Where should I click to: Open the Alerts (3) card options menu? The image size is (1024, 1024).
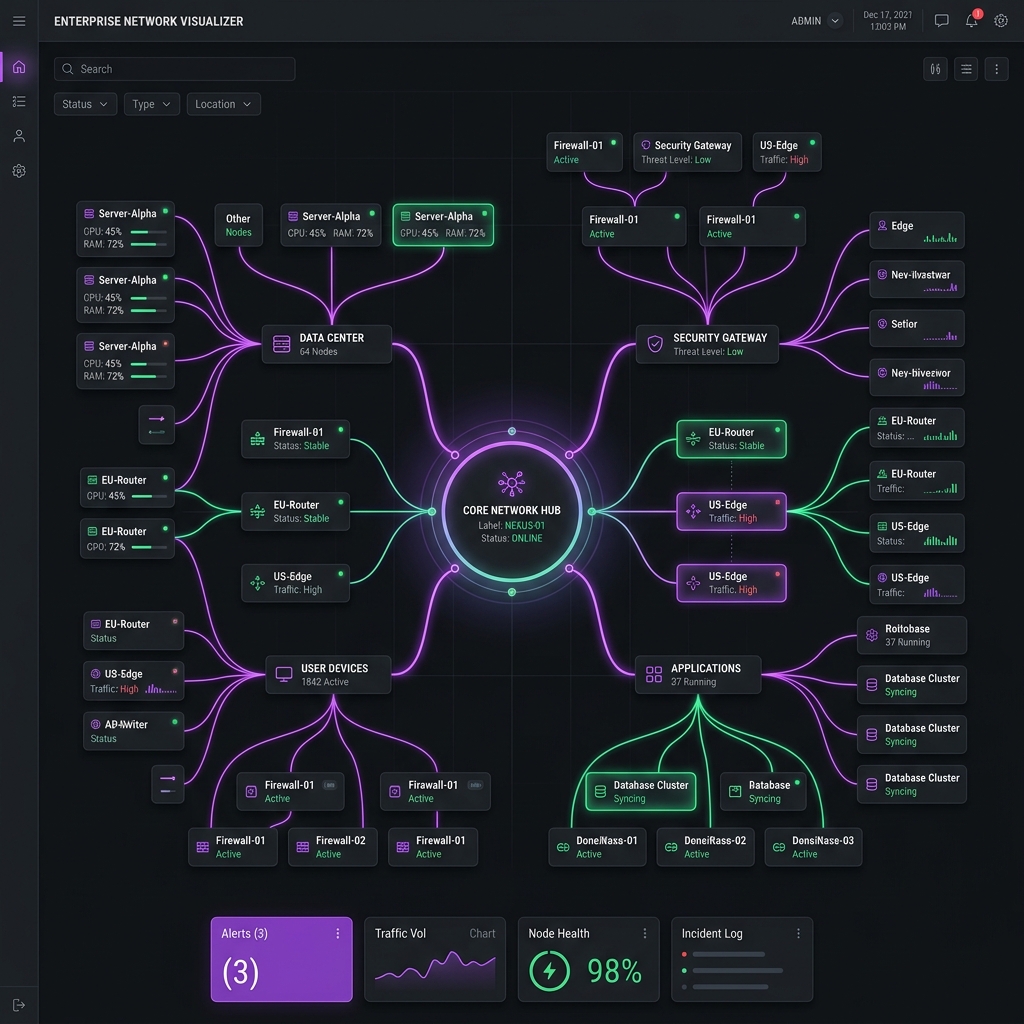pos(338,933)
